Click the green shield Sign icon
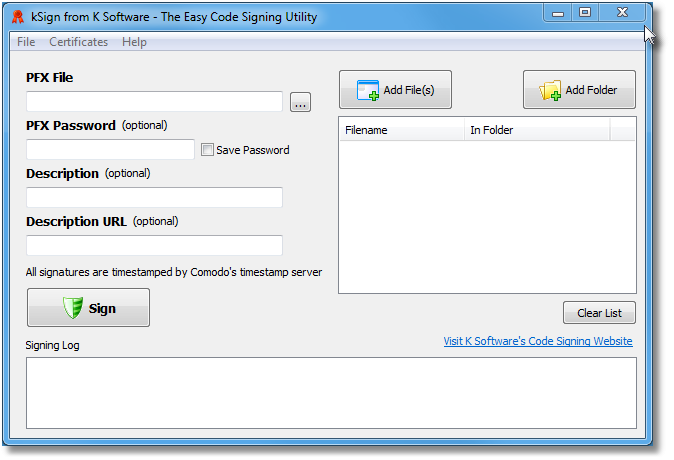This screenshot has height=460, width=674. click(73, 308)
